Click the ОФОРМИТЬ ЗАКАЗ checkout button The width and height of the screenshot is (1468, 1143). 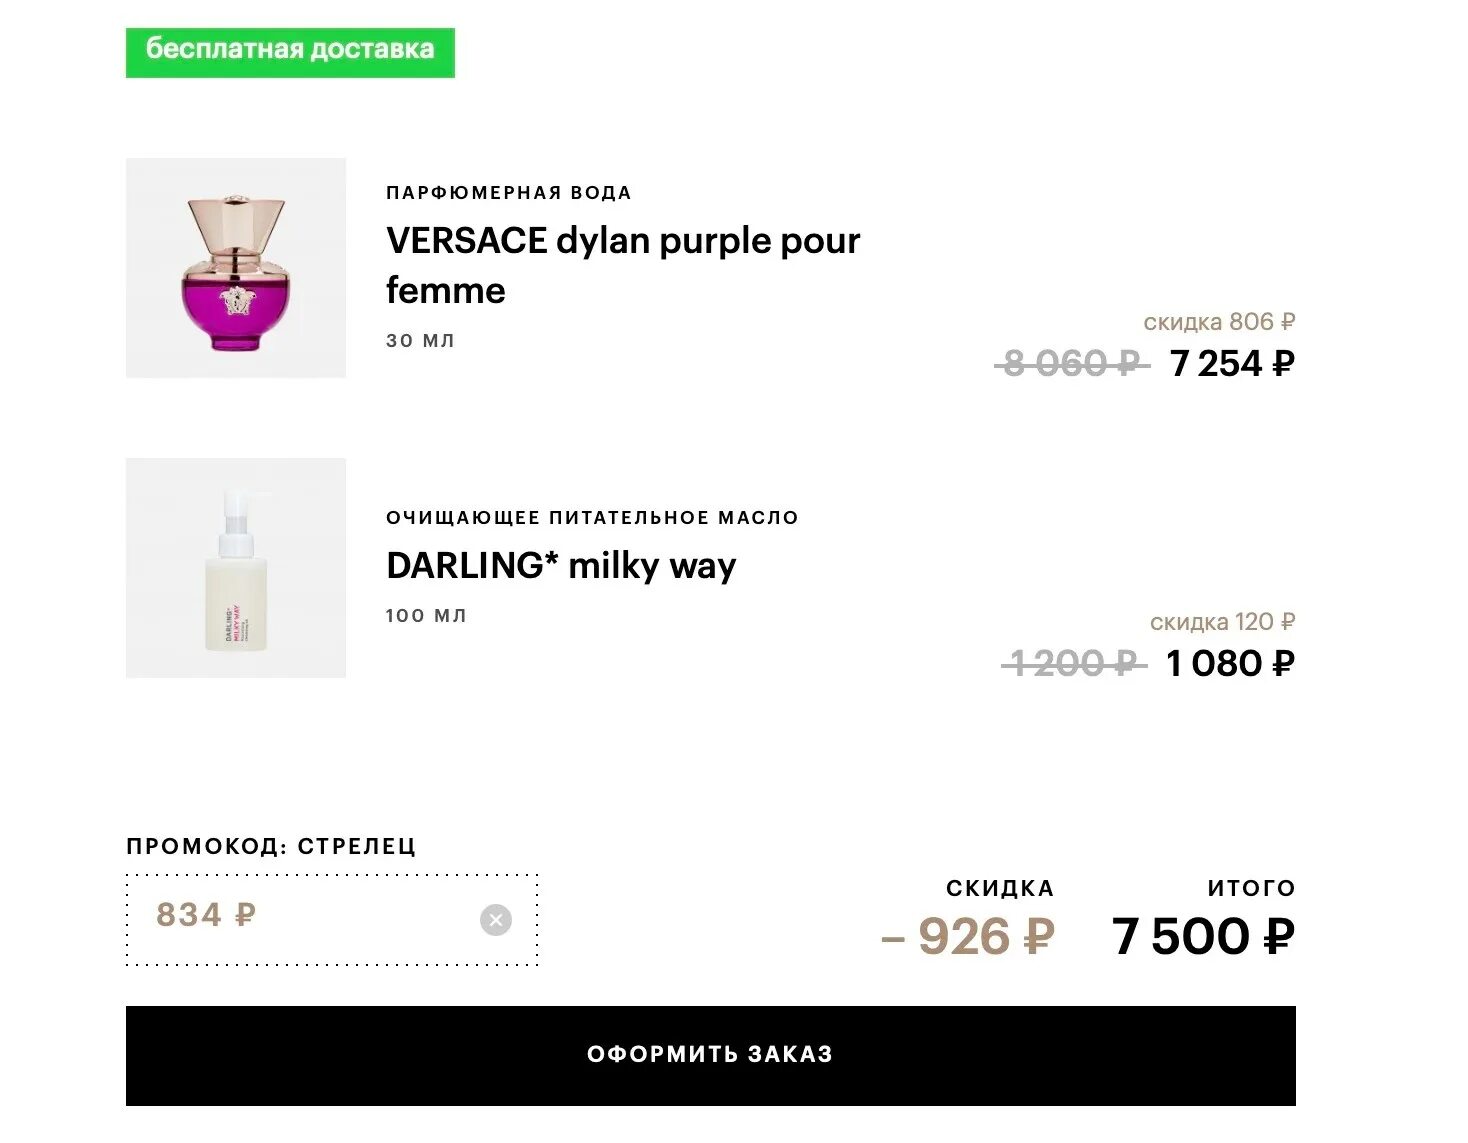[x=710, y=1055]
